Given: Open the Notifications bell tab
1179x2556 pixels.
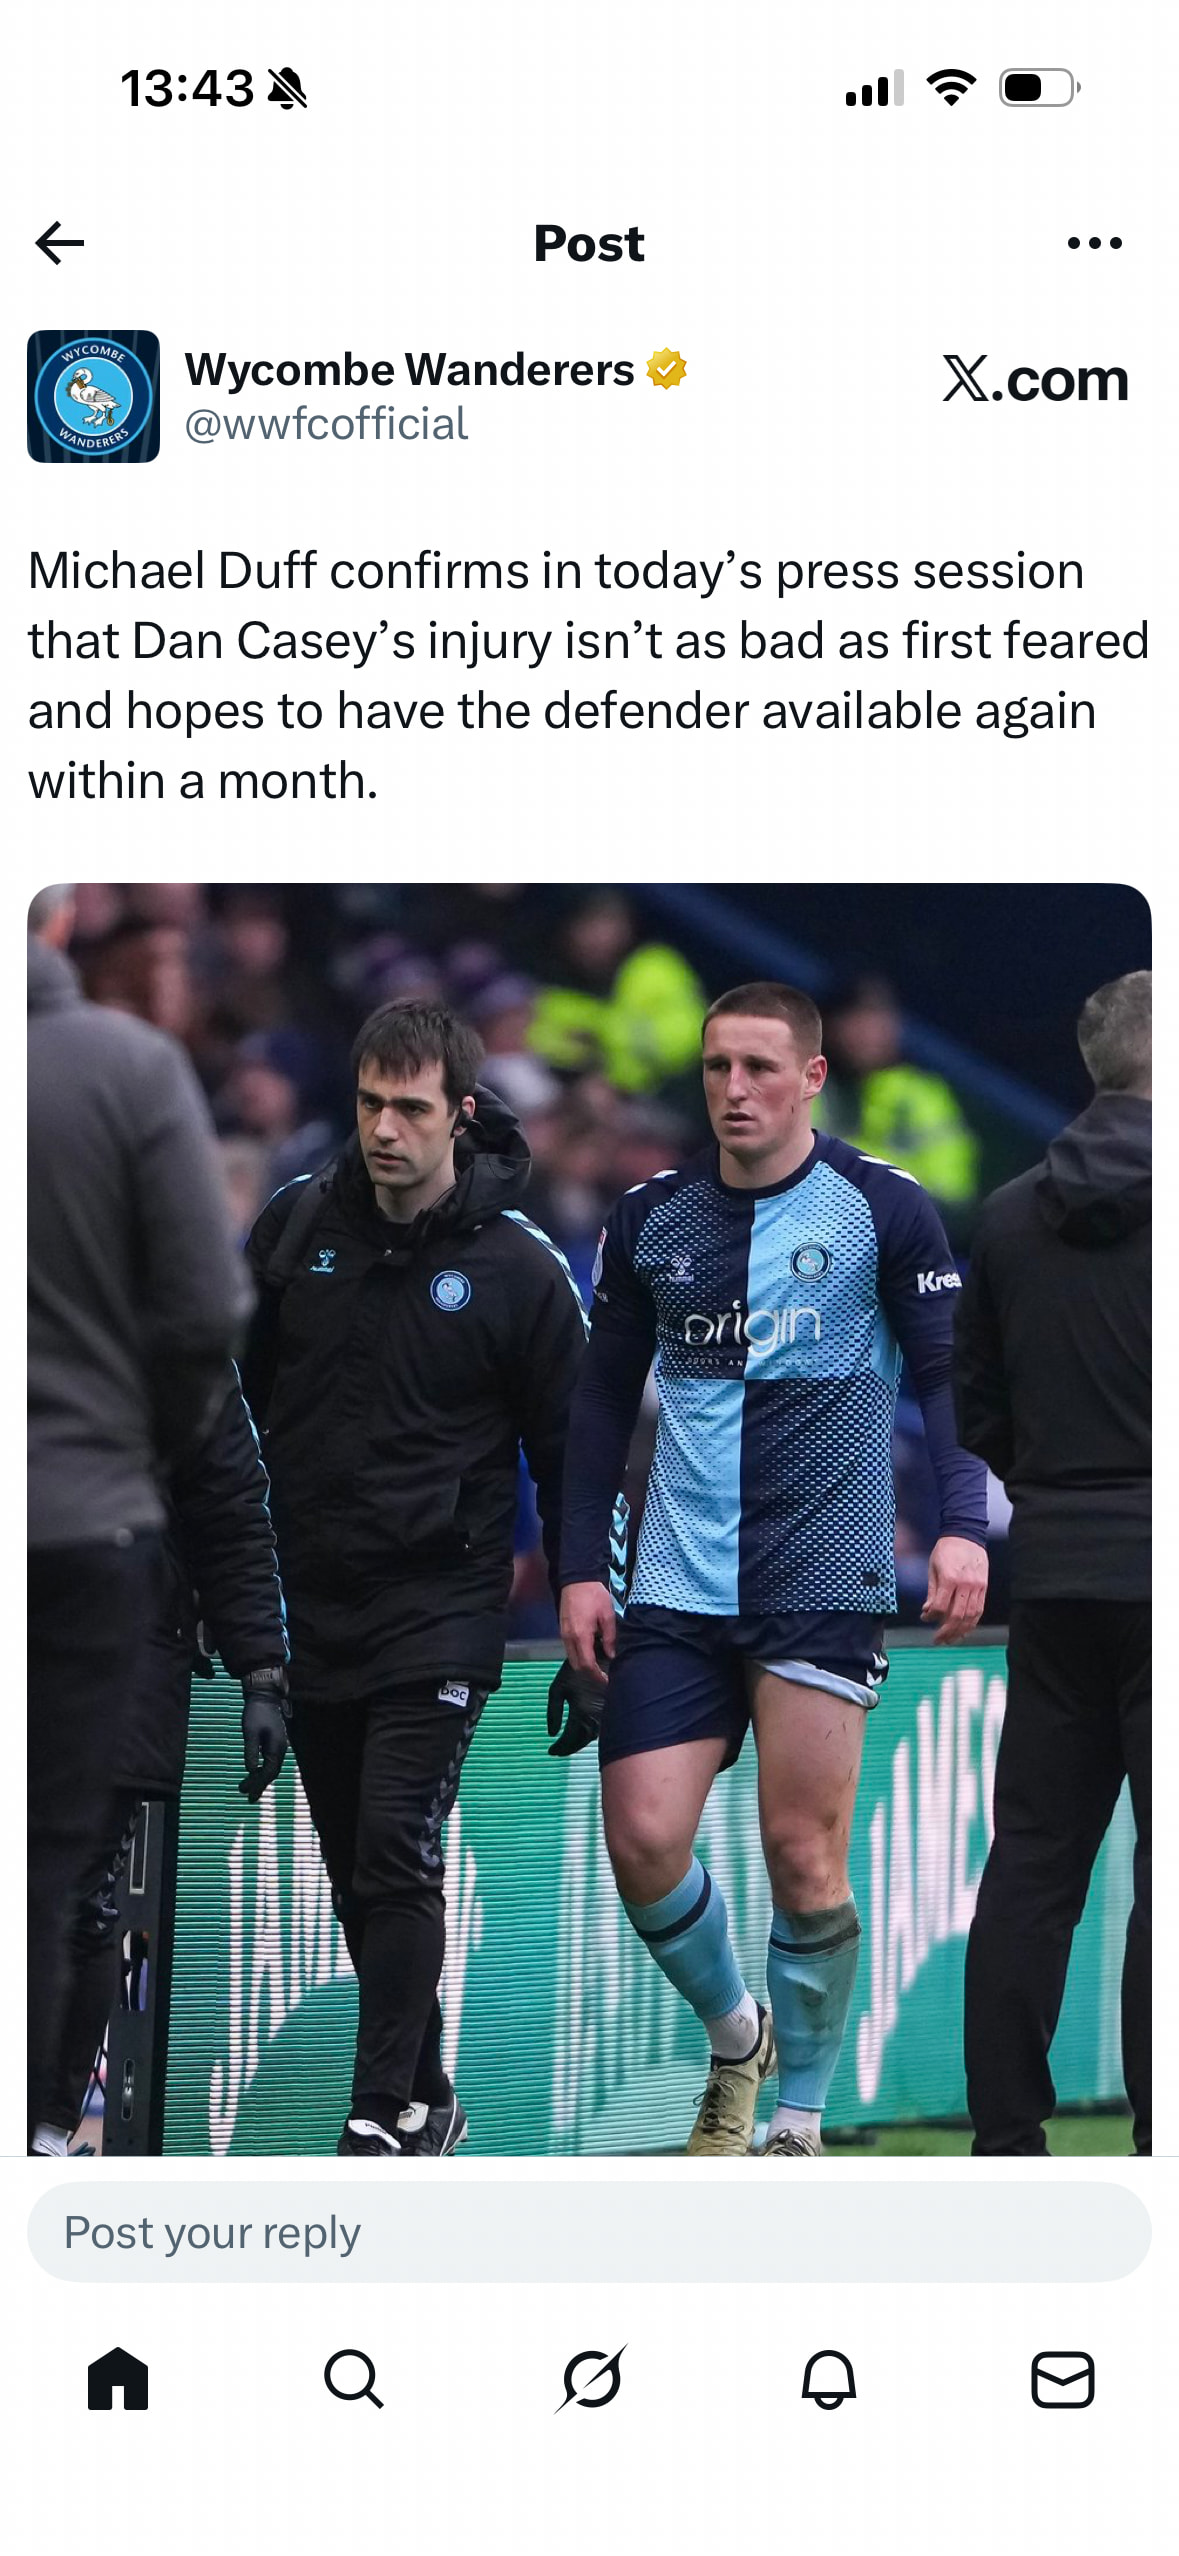Looking at the screenshot, I should (x=828, y=2379).
